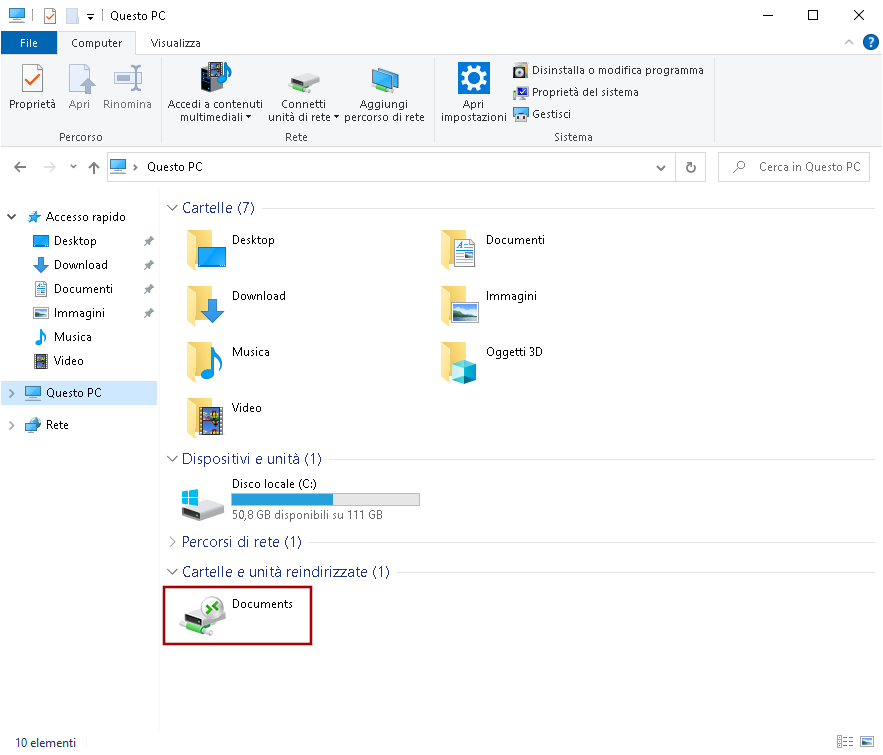Open Proprietà del sistema
The width and height of the screenshot is (883, 755).
pyautogui.click(x=576, y=92)
